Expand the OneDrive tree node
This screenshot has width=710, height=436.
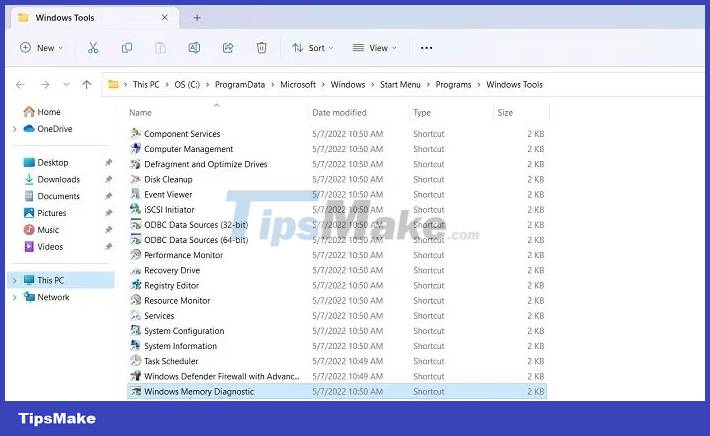coord(14,129)
